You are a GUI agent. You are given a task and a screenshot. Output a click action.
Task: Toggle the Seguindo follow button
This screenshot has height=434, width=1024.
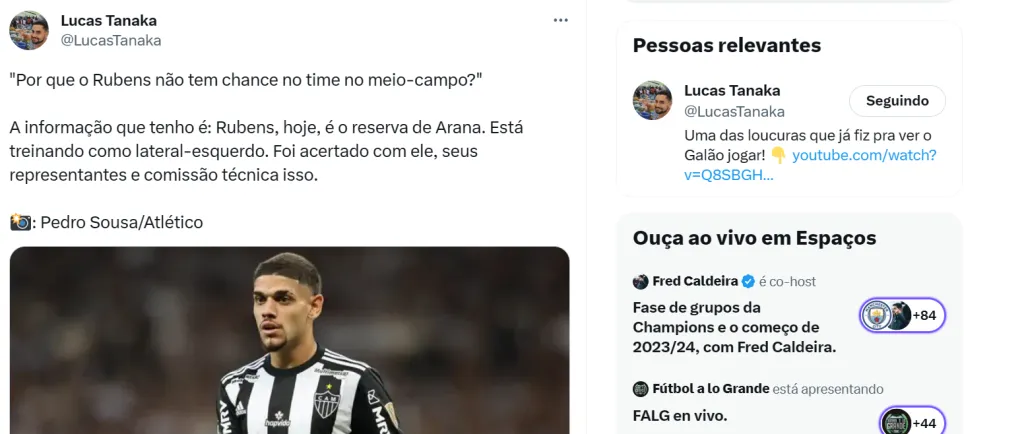coord(897,101)
